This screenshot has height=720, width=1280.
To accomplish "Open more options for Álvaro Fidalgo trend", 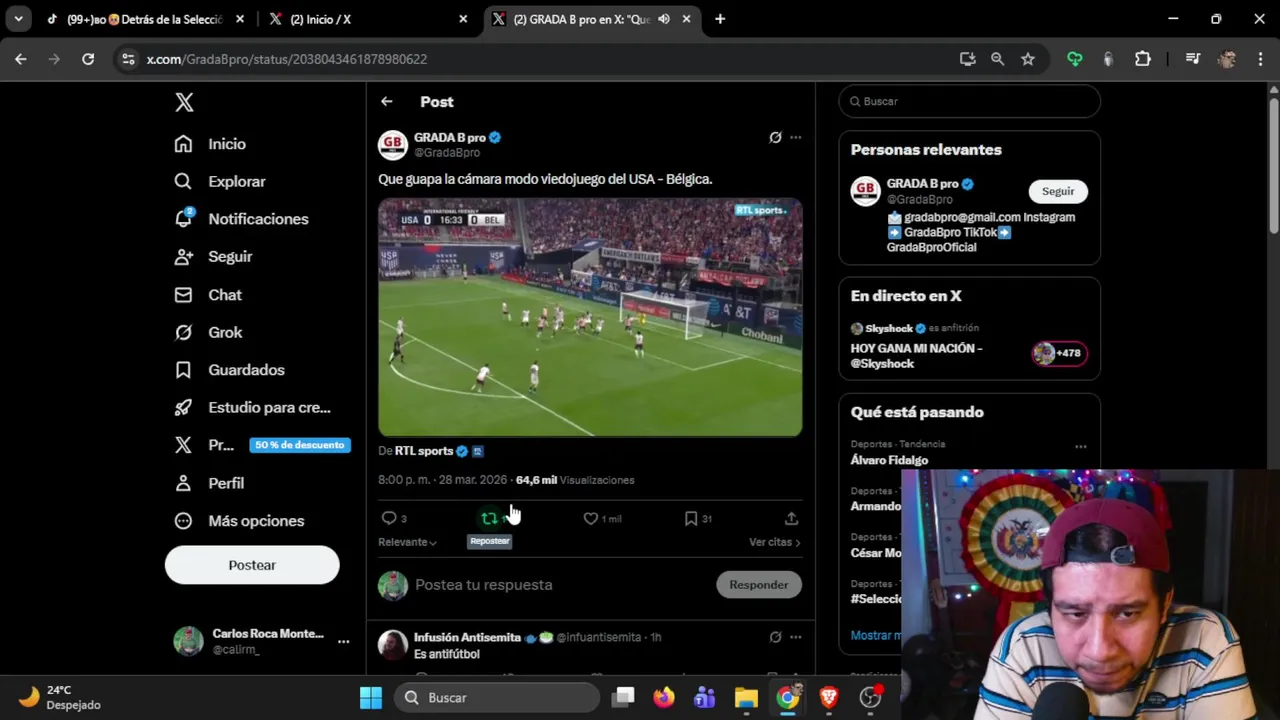I will pos(1081,447).
